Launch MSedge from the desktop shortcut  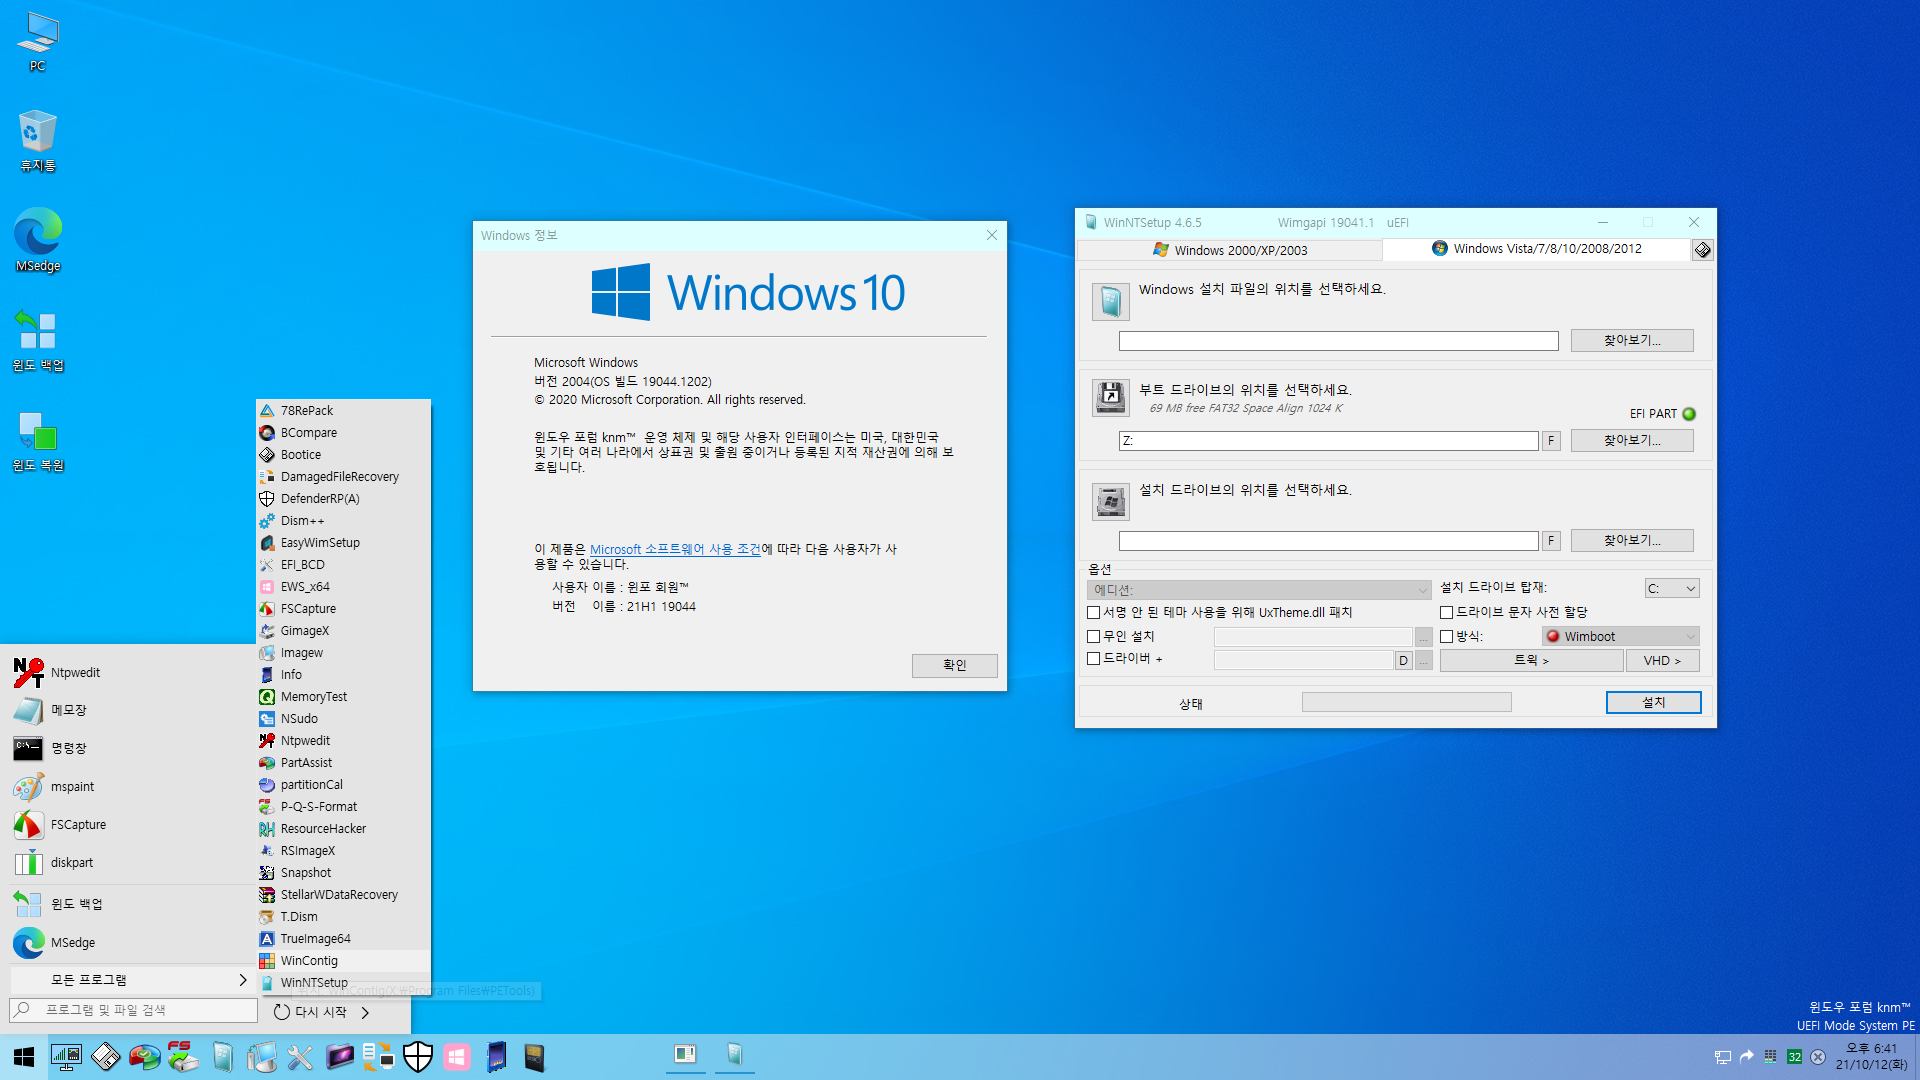37,240
